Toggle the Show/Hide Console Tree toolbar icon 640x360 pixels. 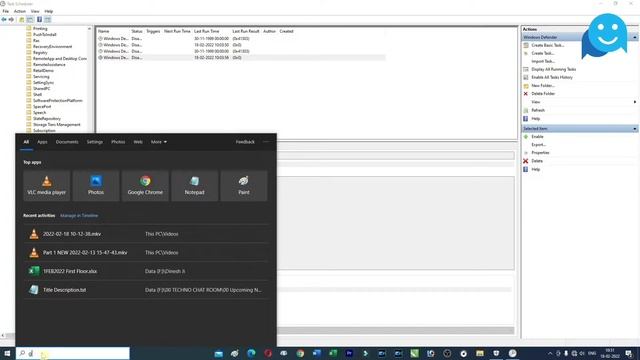coord(30,20)
